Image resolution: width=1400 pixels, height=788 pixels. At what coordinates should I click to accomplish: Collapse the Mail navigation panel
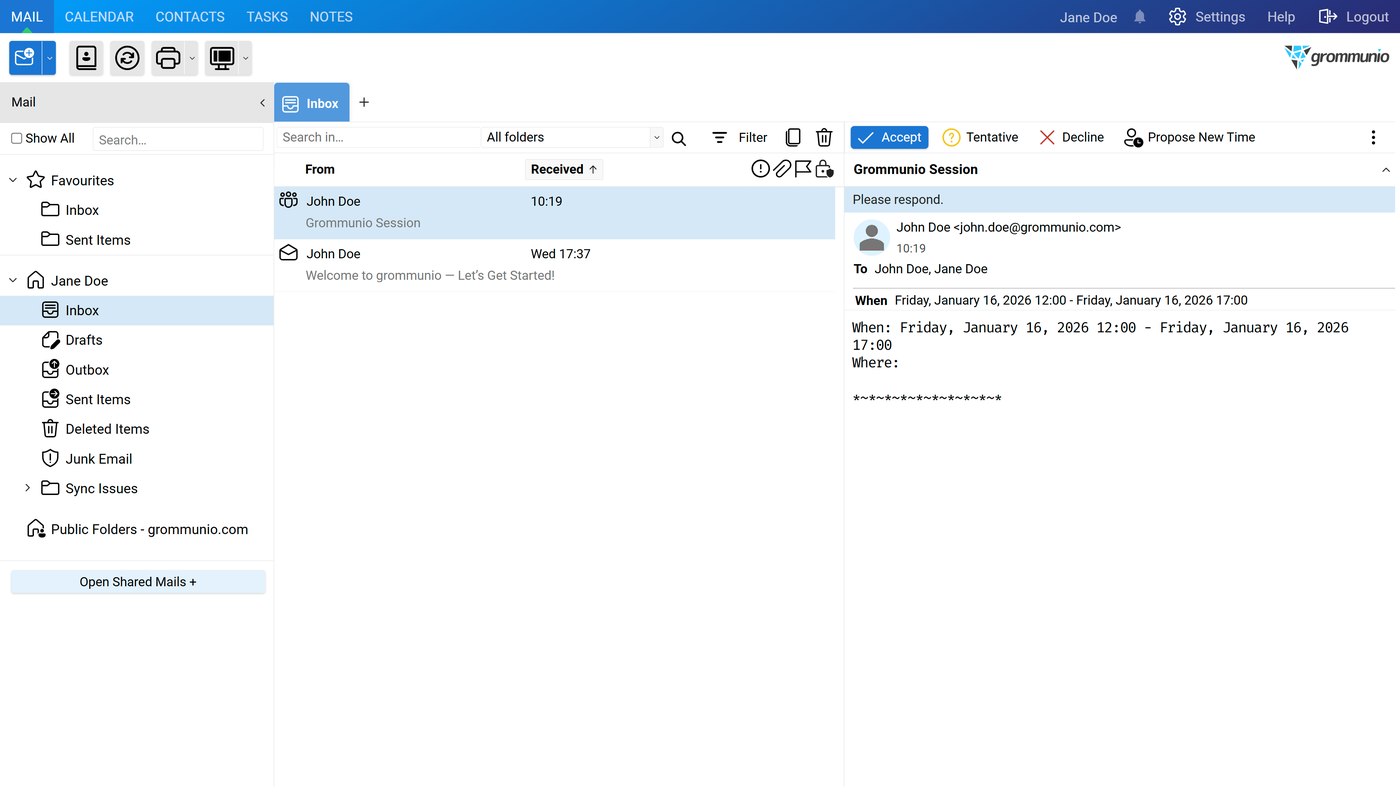tap(262, 102)
